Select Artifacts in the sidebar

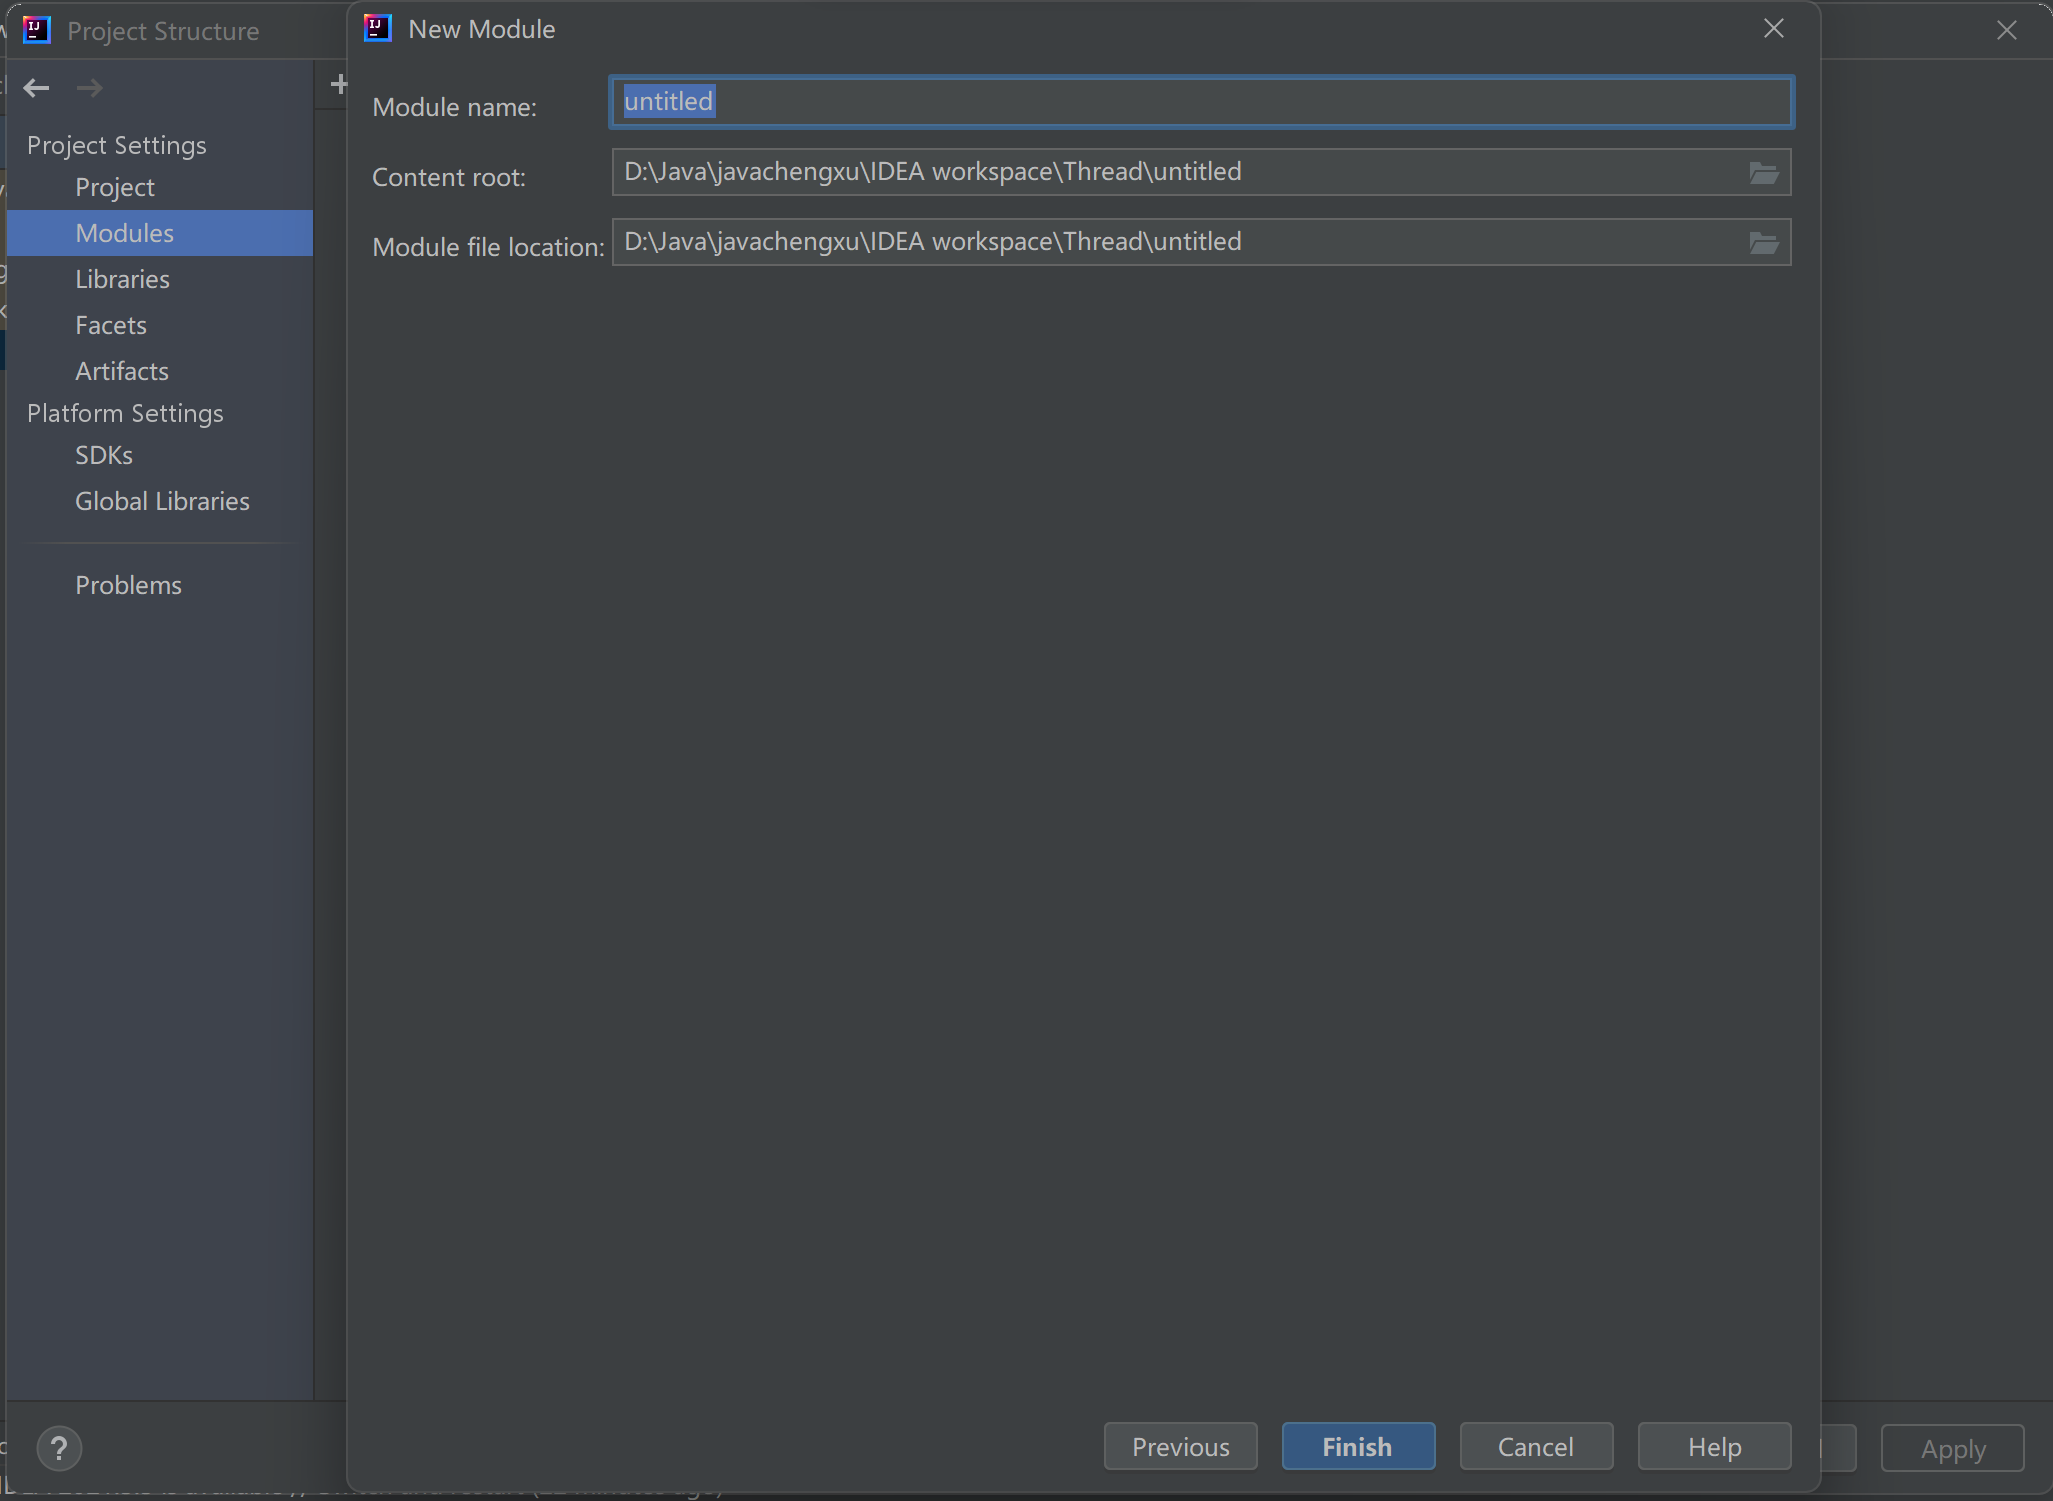(122, 371)
